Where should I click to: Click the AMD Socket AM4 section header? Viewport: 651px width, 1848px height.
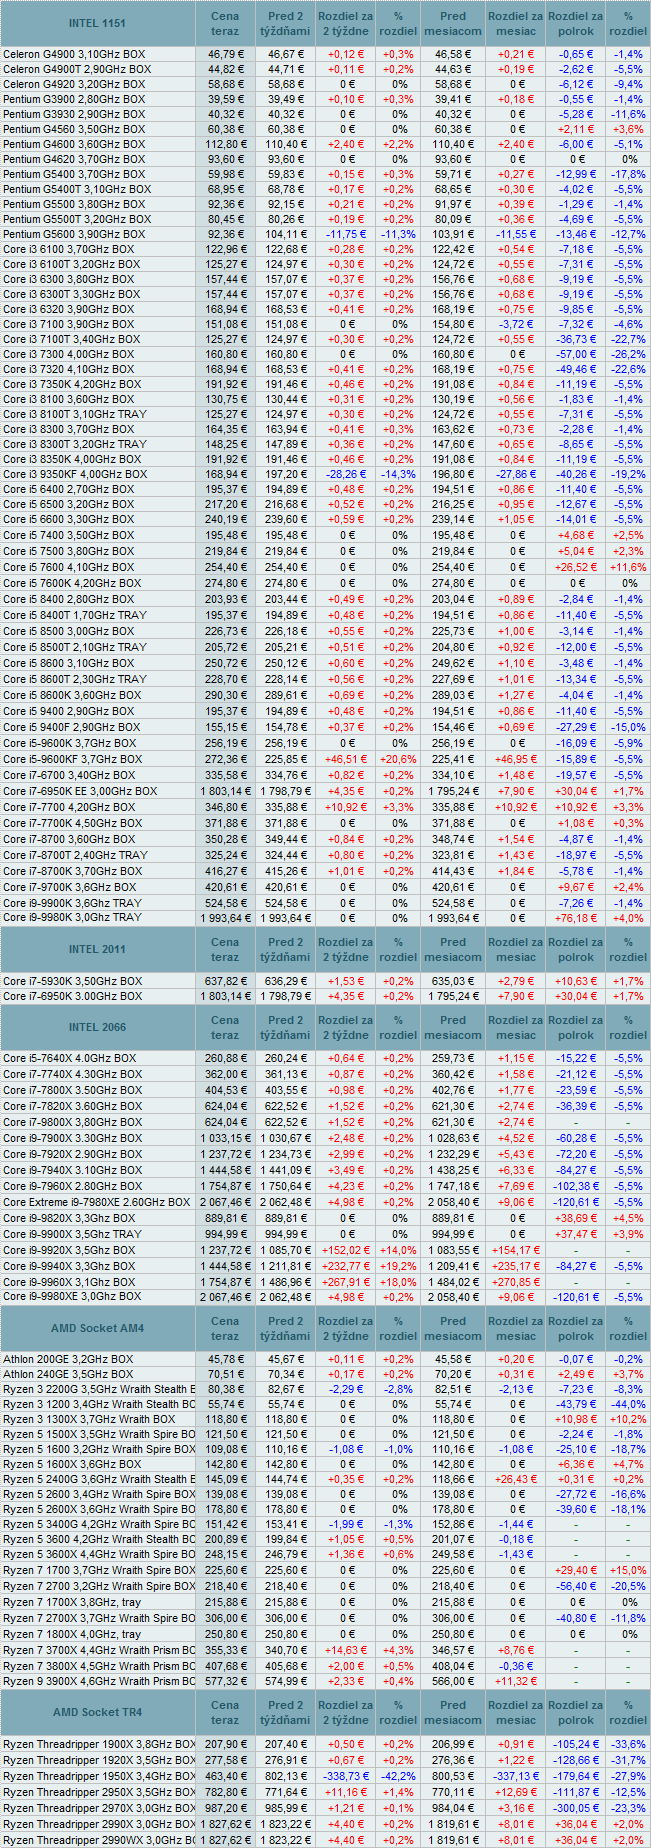(97, 1328)
